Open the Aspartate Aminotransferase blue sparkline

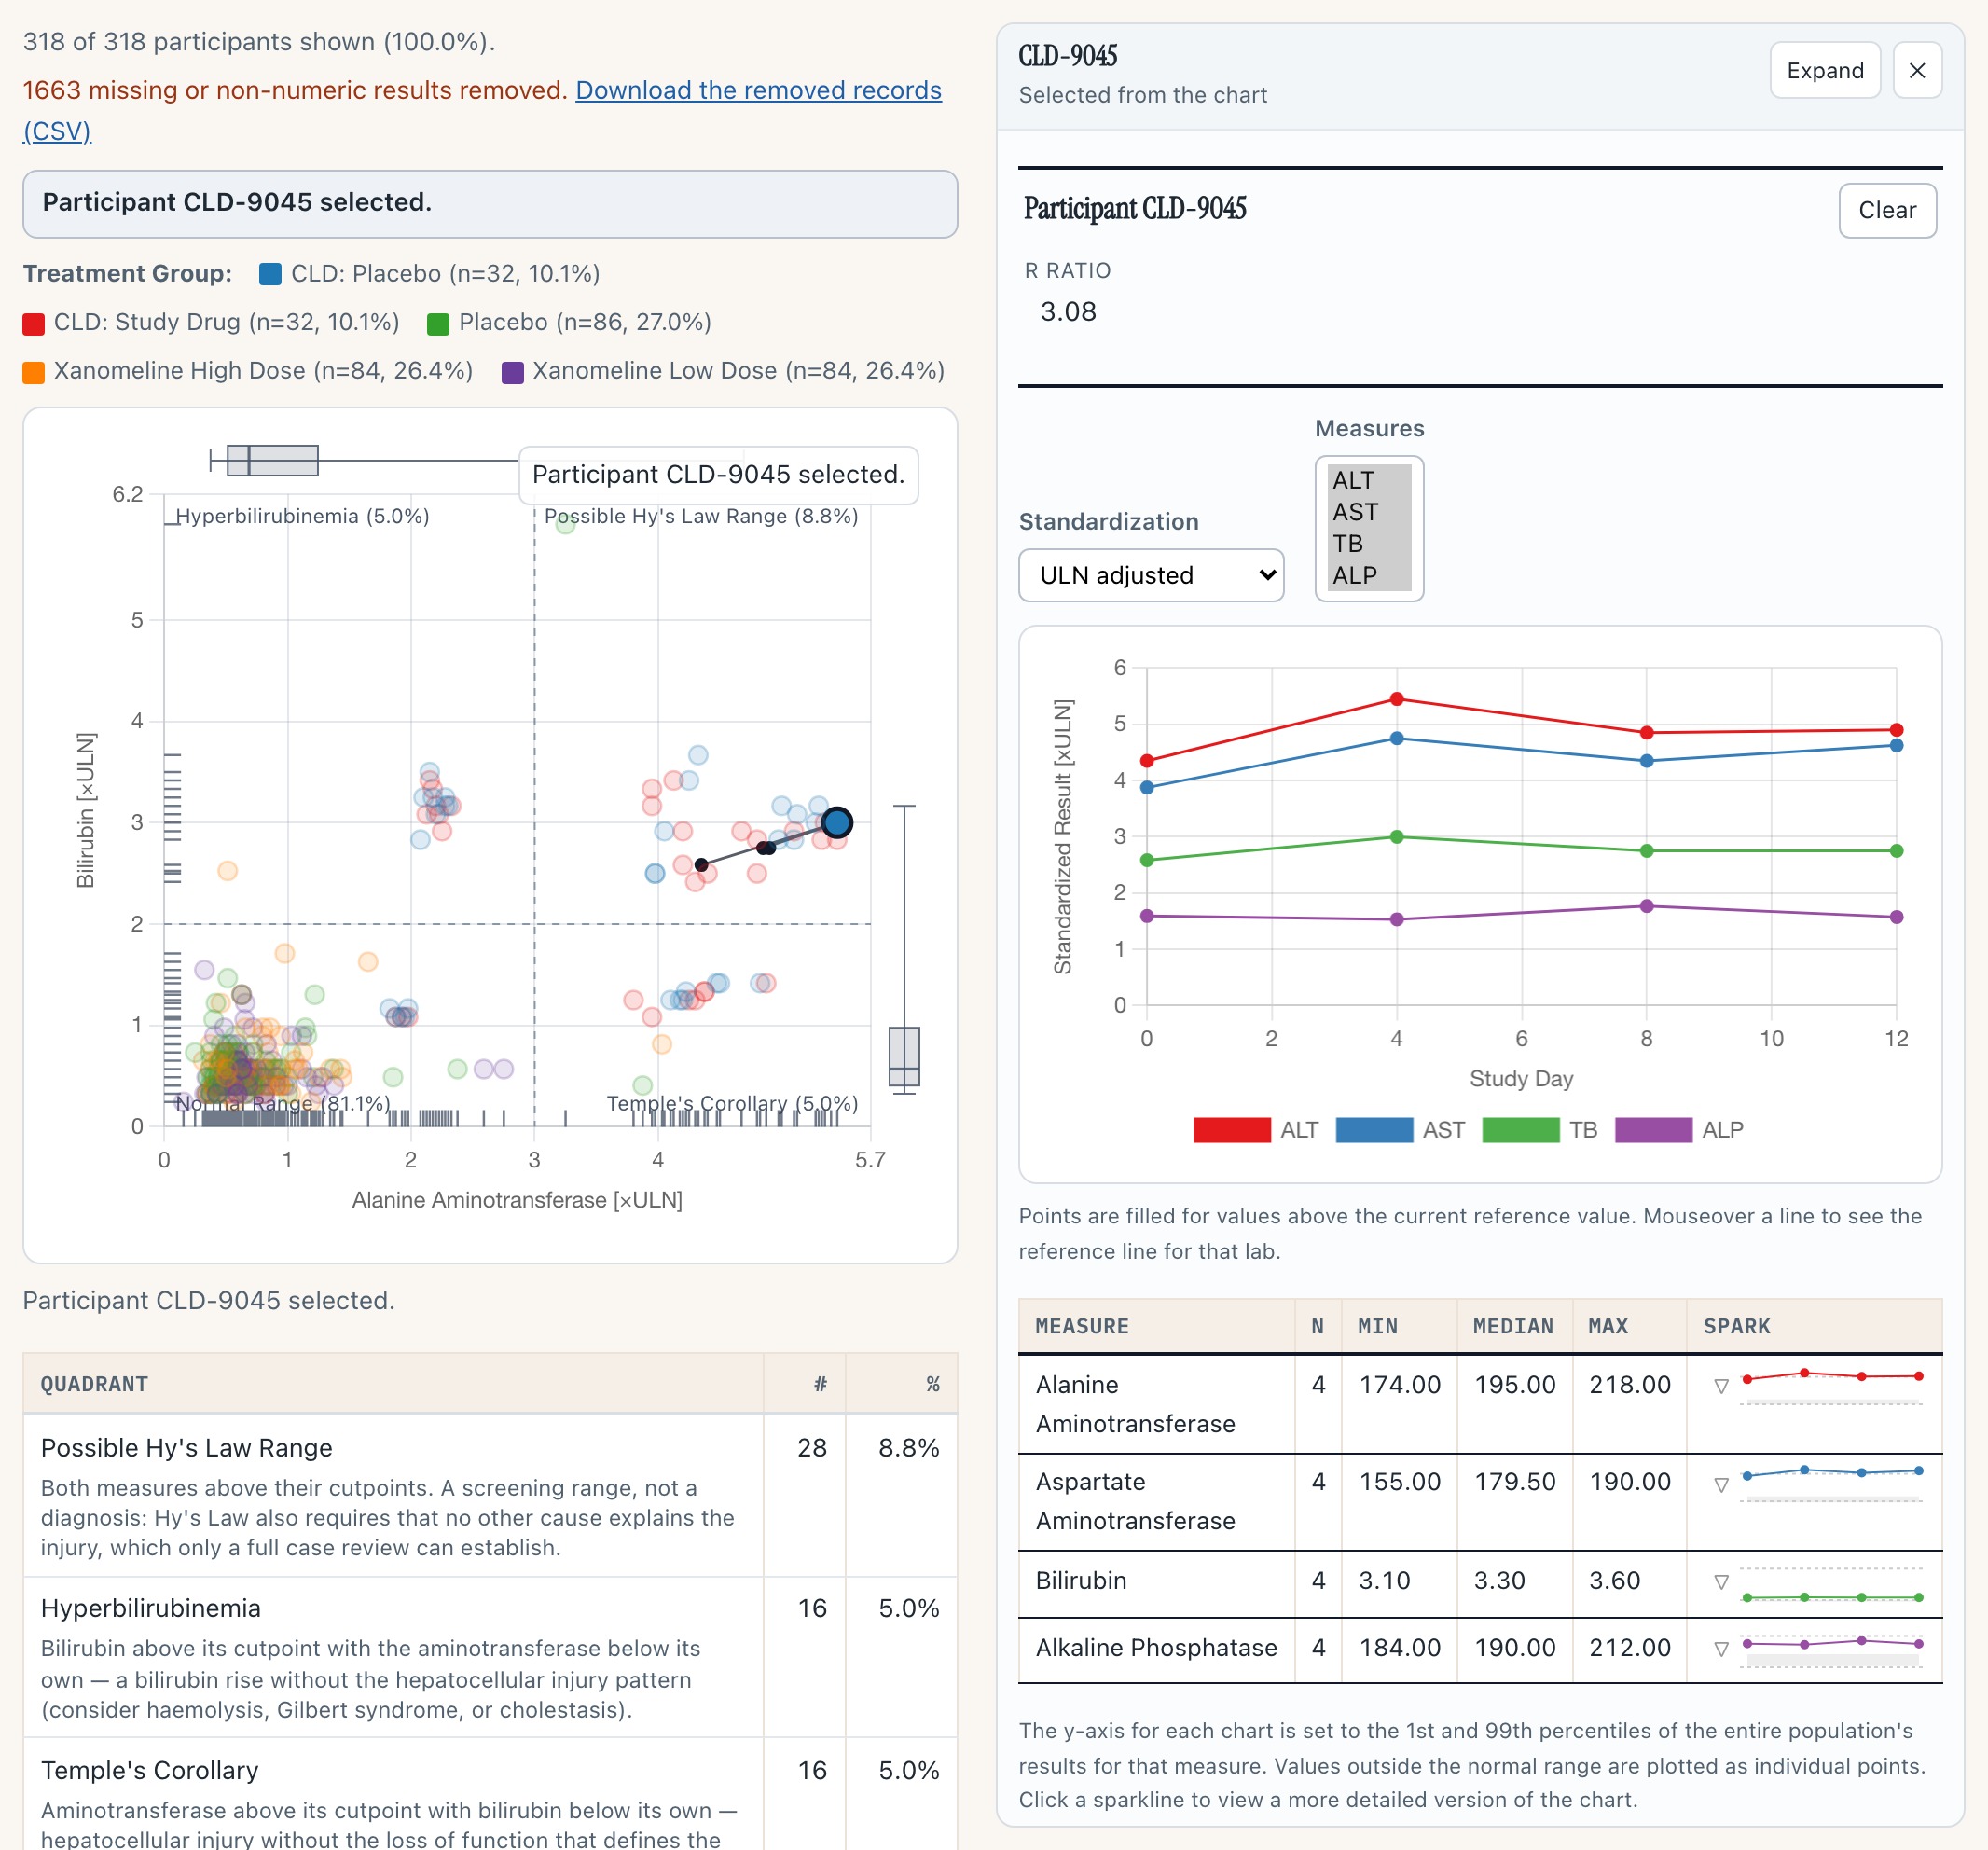click(x=1832, y=1483)
